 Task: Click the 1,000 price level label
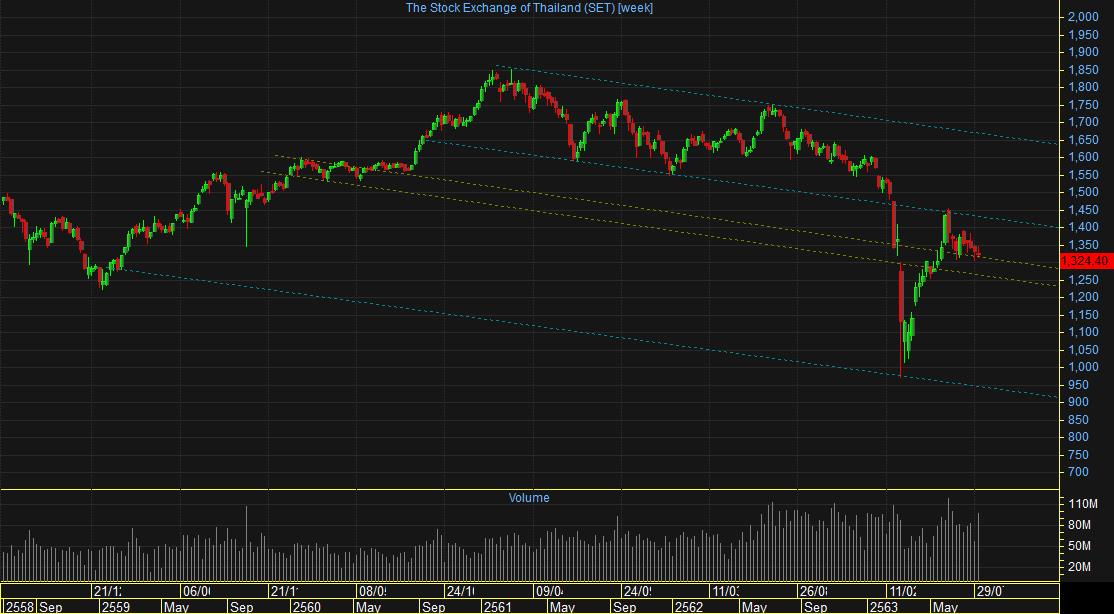(1083, 367)
